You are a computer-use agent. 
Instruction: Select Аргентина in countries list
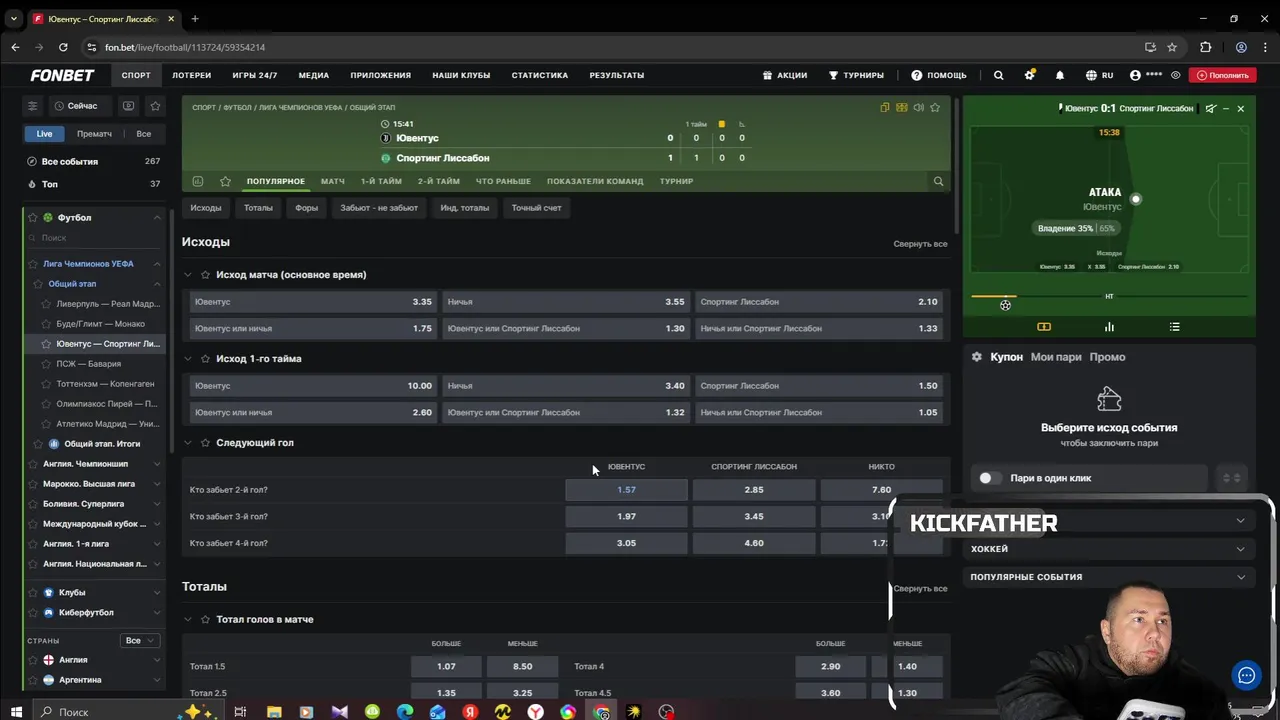click(x=80, y=680)
